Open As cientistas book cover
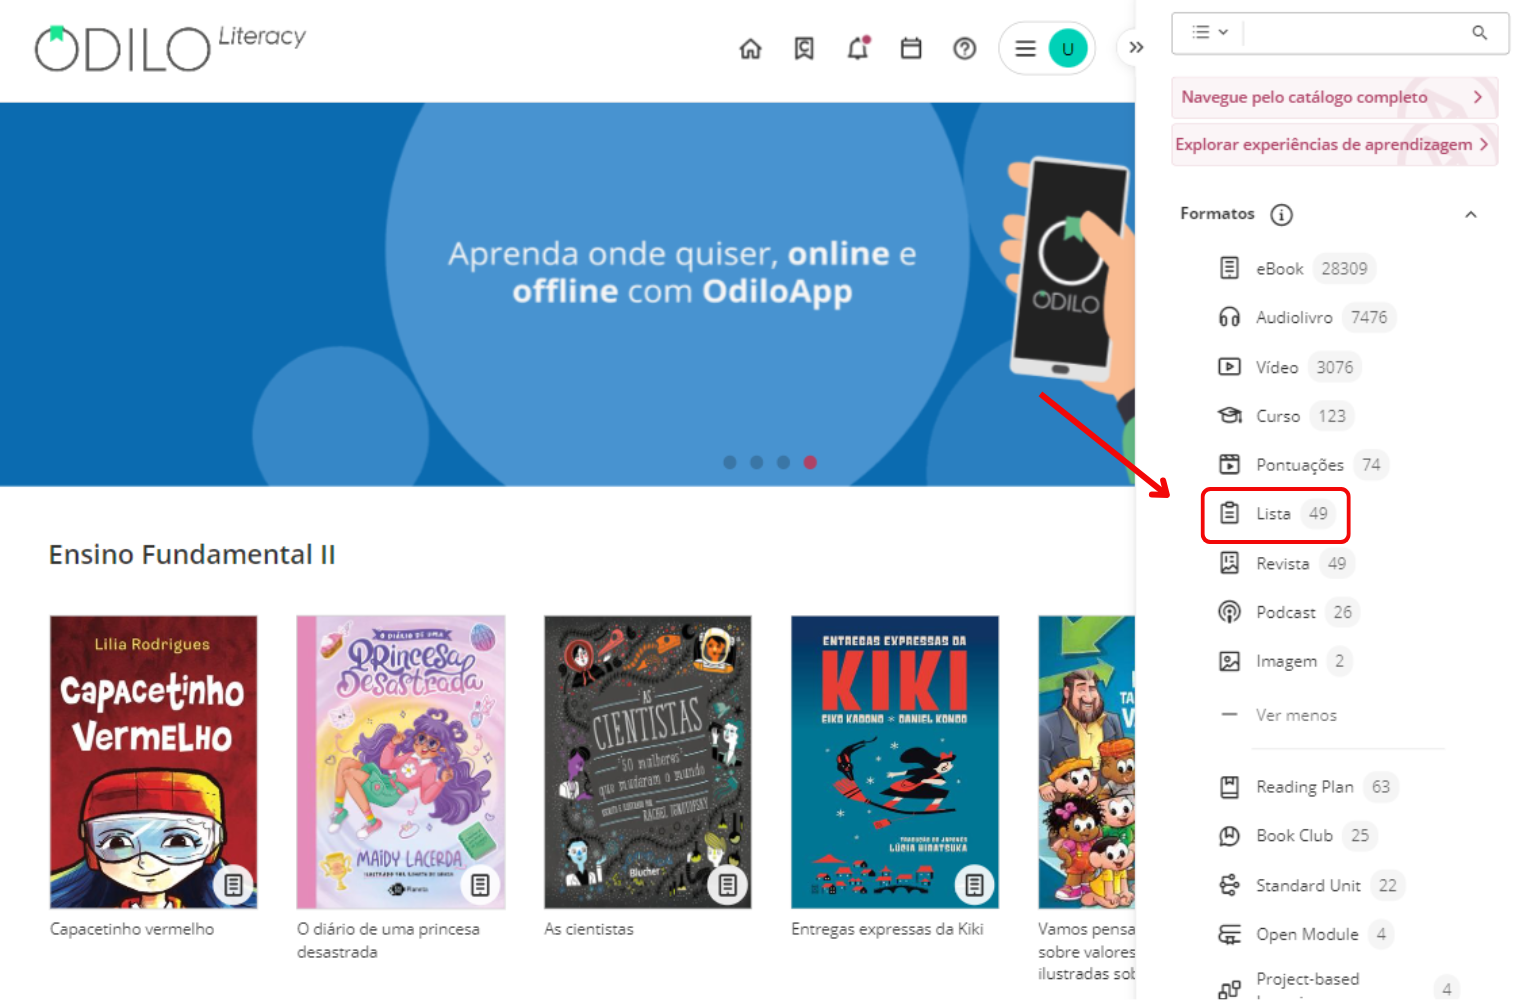 pyautogui.click(x=648, y=762)
